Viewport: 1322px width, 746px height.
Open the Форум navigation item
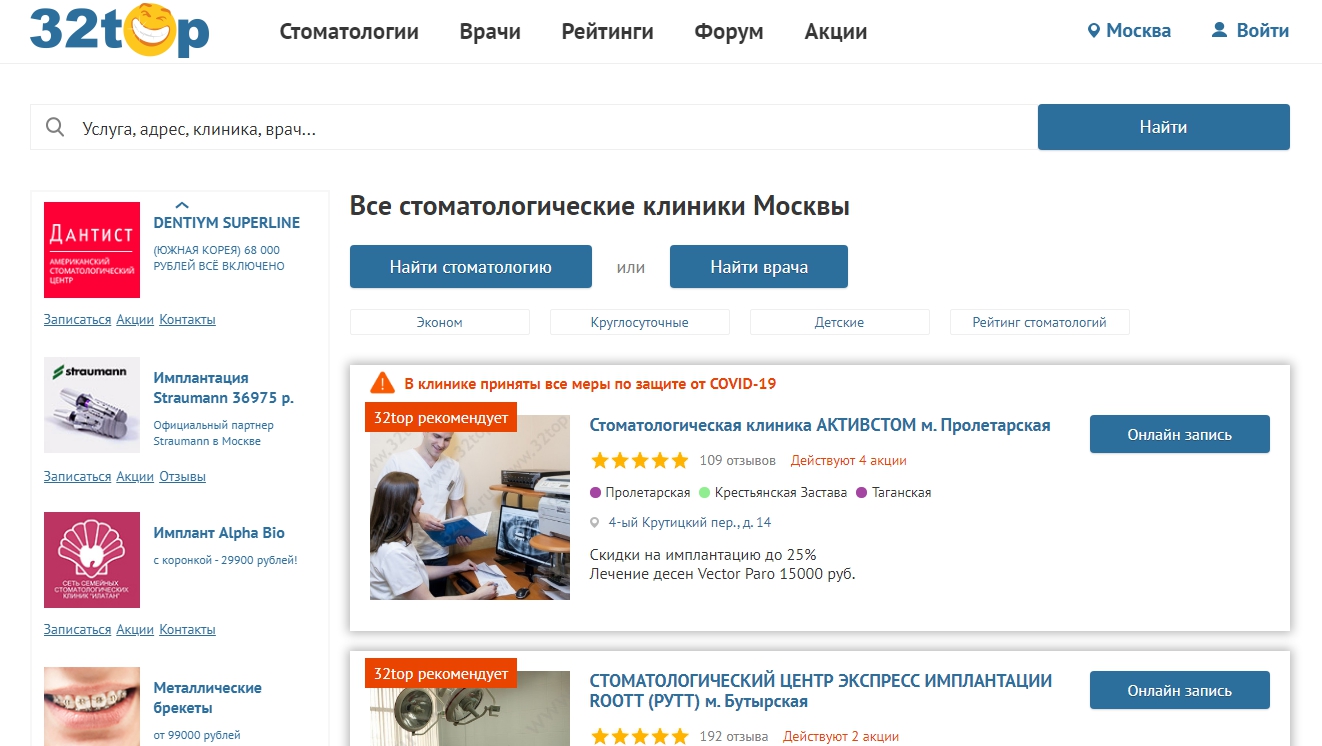[x=729, y=32]
